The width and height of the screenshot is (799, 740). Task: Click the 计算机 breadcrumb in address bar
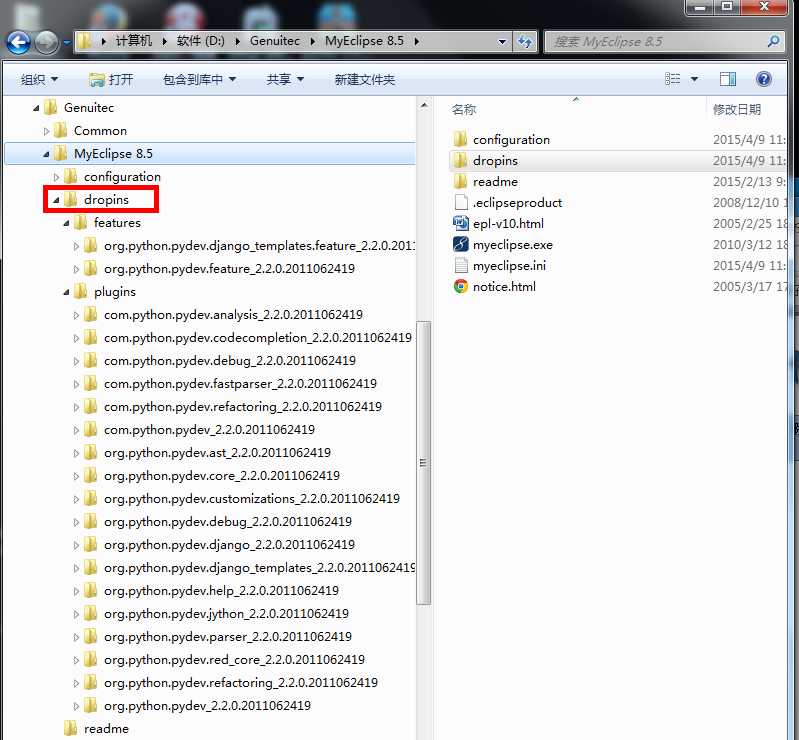click(134, 41)
